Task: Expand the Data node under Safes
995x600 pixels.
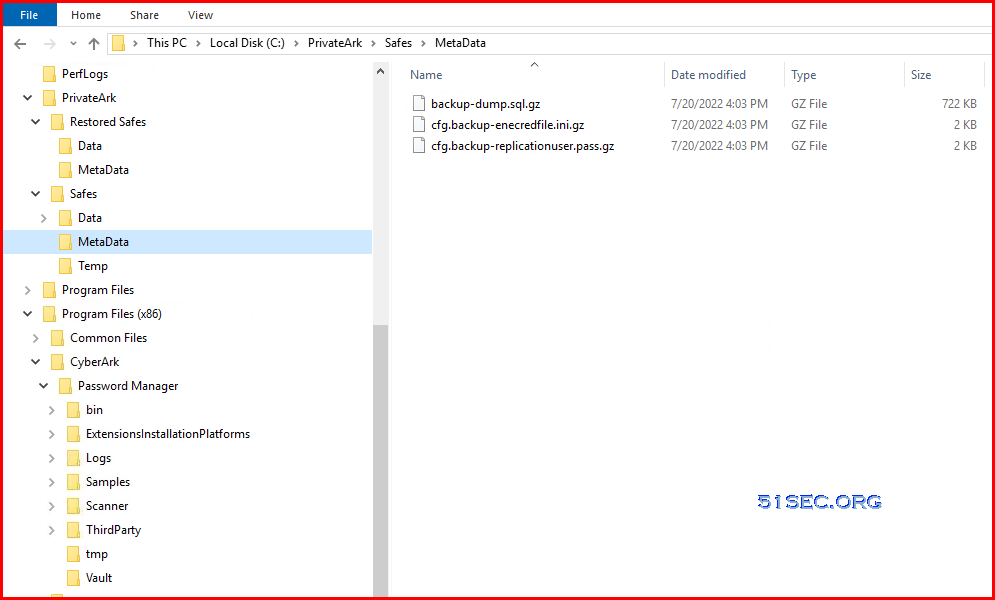Action: 44,218
